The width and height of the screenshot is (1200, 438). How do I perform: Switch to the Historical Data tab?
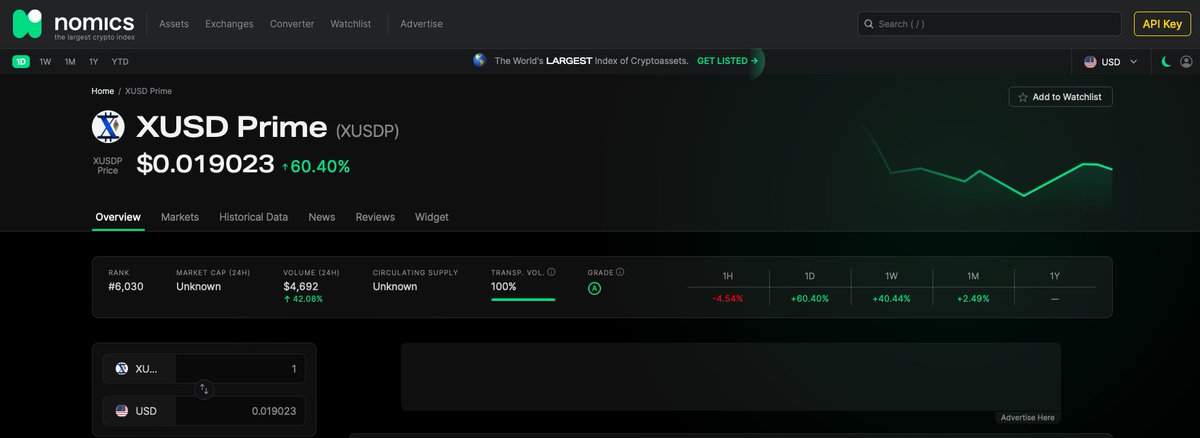click(x=253, y=217)
